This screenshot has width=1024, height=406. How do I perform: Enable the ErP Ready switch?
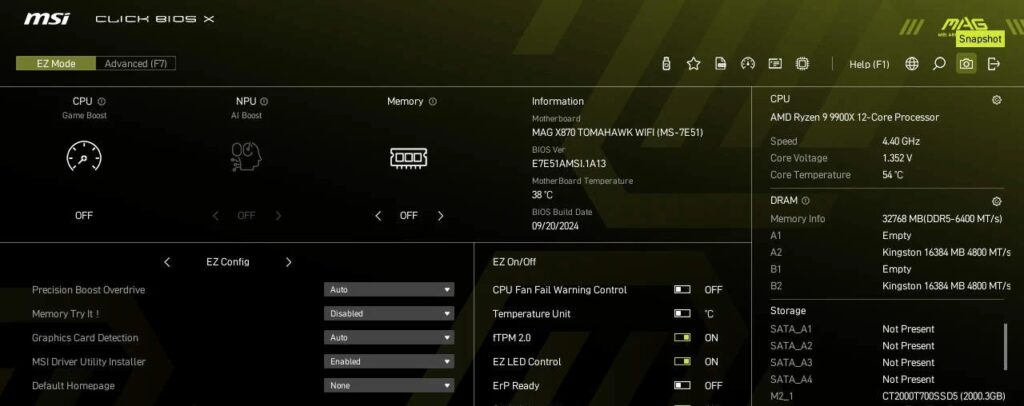coord(682,386)
